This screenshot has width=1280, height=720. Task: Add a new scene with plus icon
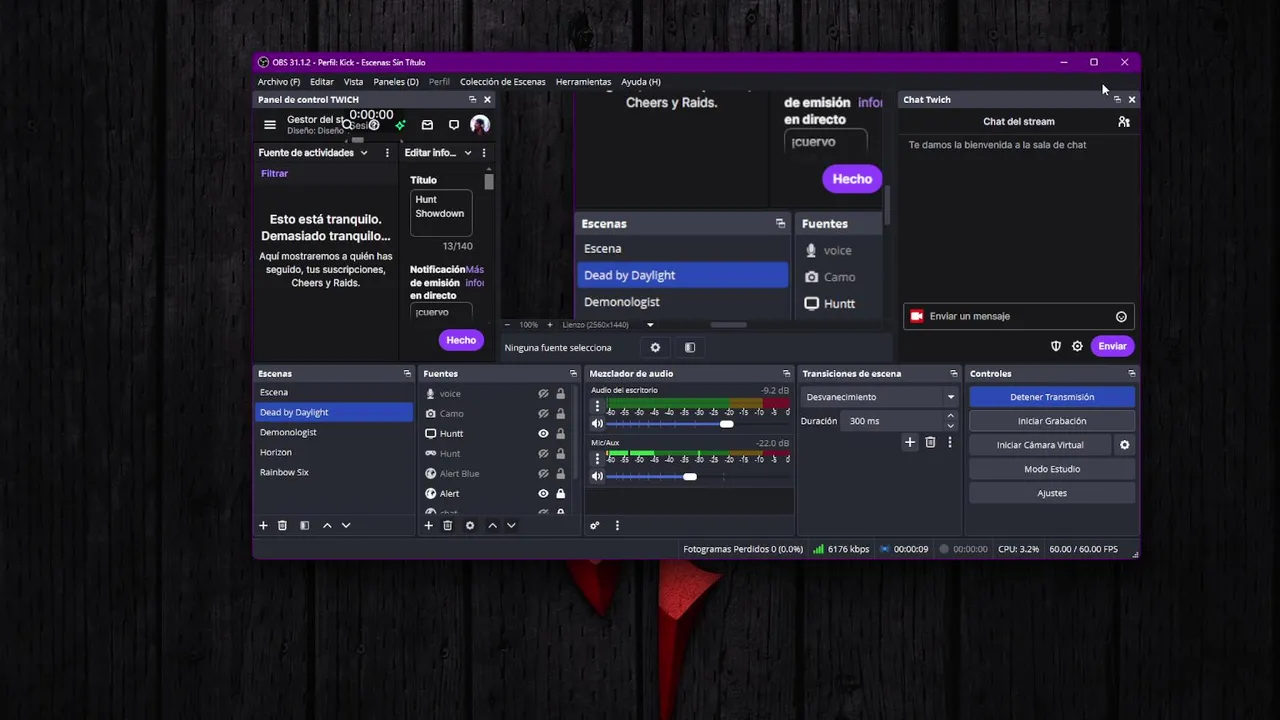coord(263,525)
